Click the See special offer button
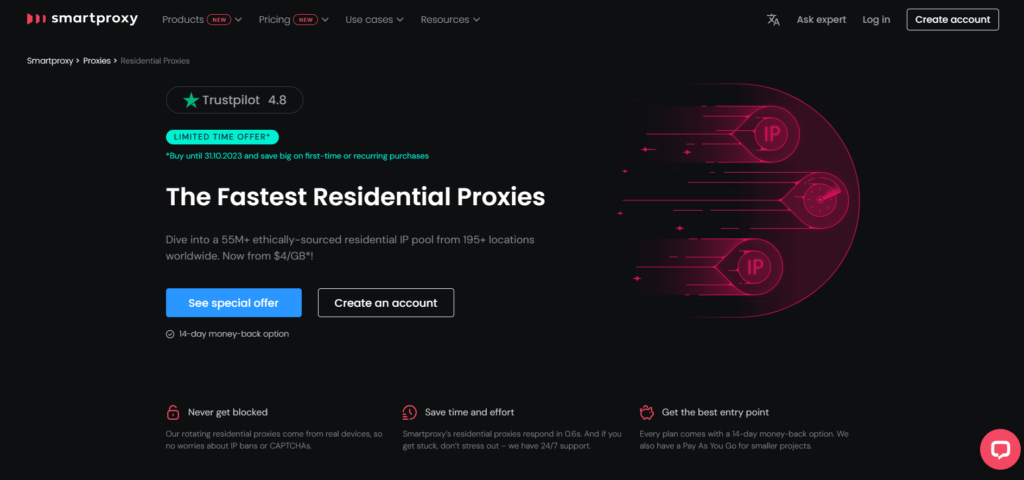This screenshot has height=480, width=1024. pos(234,303)
